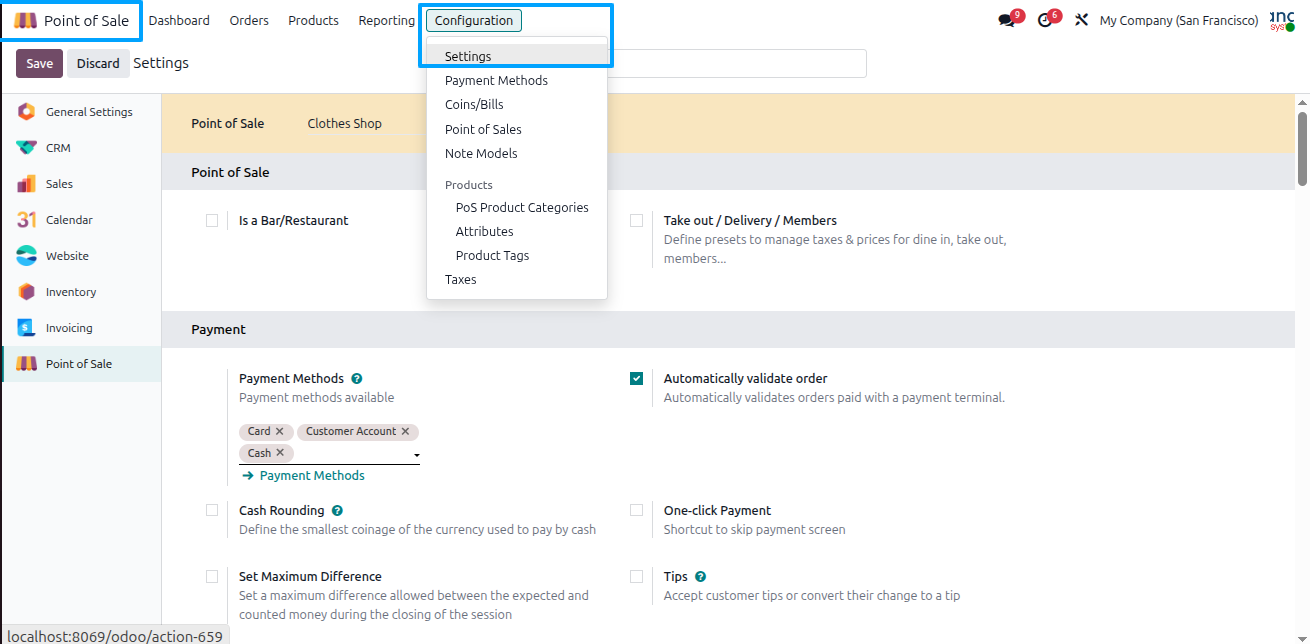This screenshot has width=1310, height=644.
Task: Open the conversations message icon with badge 9
Action: tap(1007, 20)
